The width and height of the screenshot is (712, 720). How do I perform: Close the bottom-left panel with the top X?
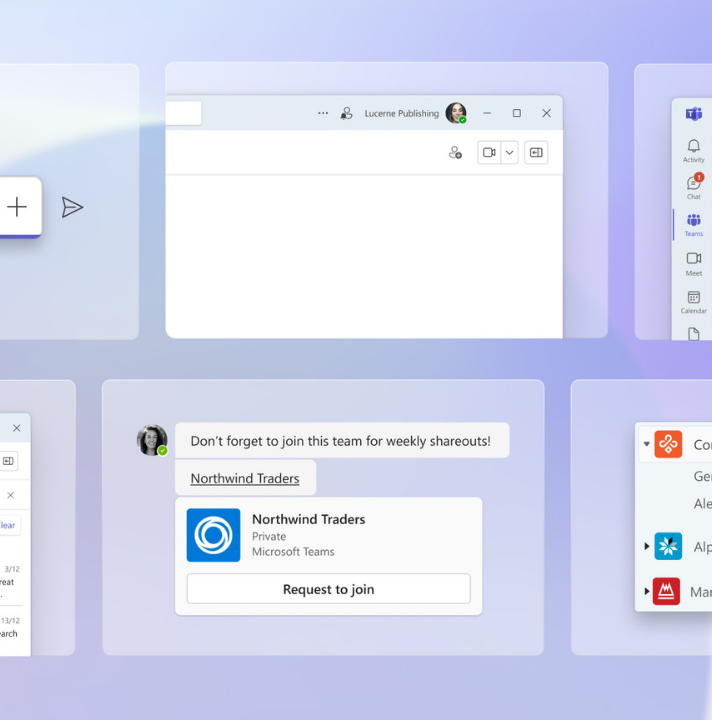tap(17, 428)
